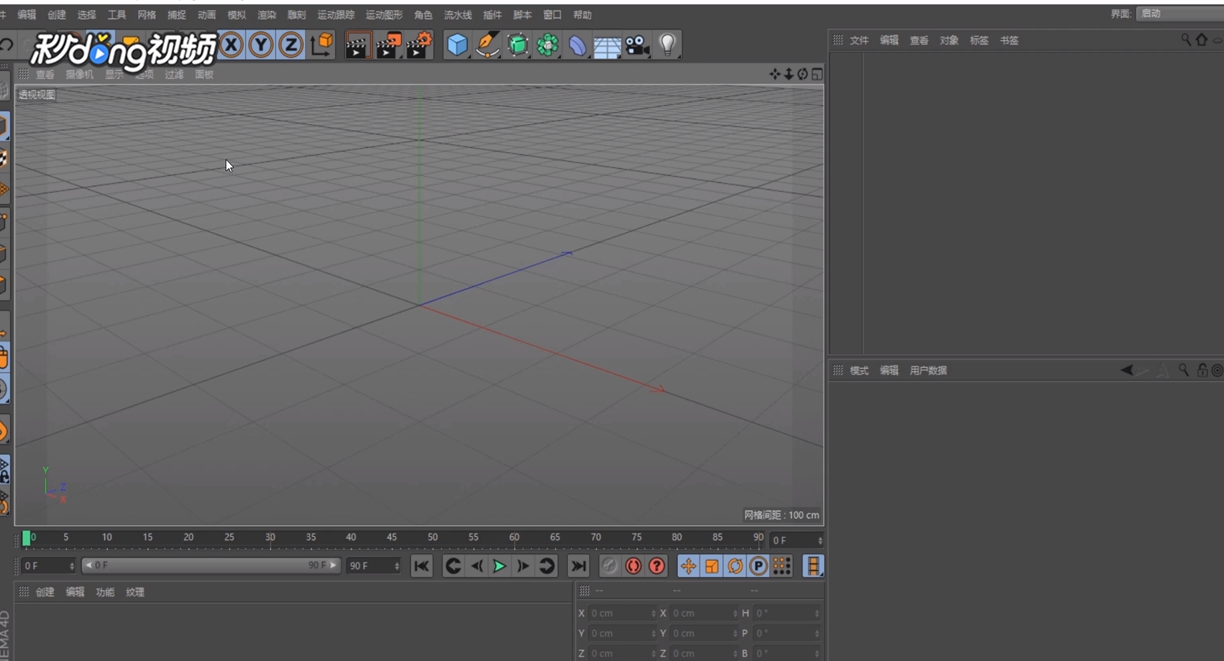Click the viewport zoom camera arrow icon
Viewport: 1224px width, 661px height.
[x=788, y=74]
